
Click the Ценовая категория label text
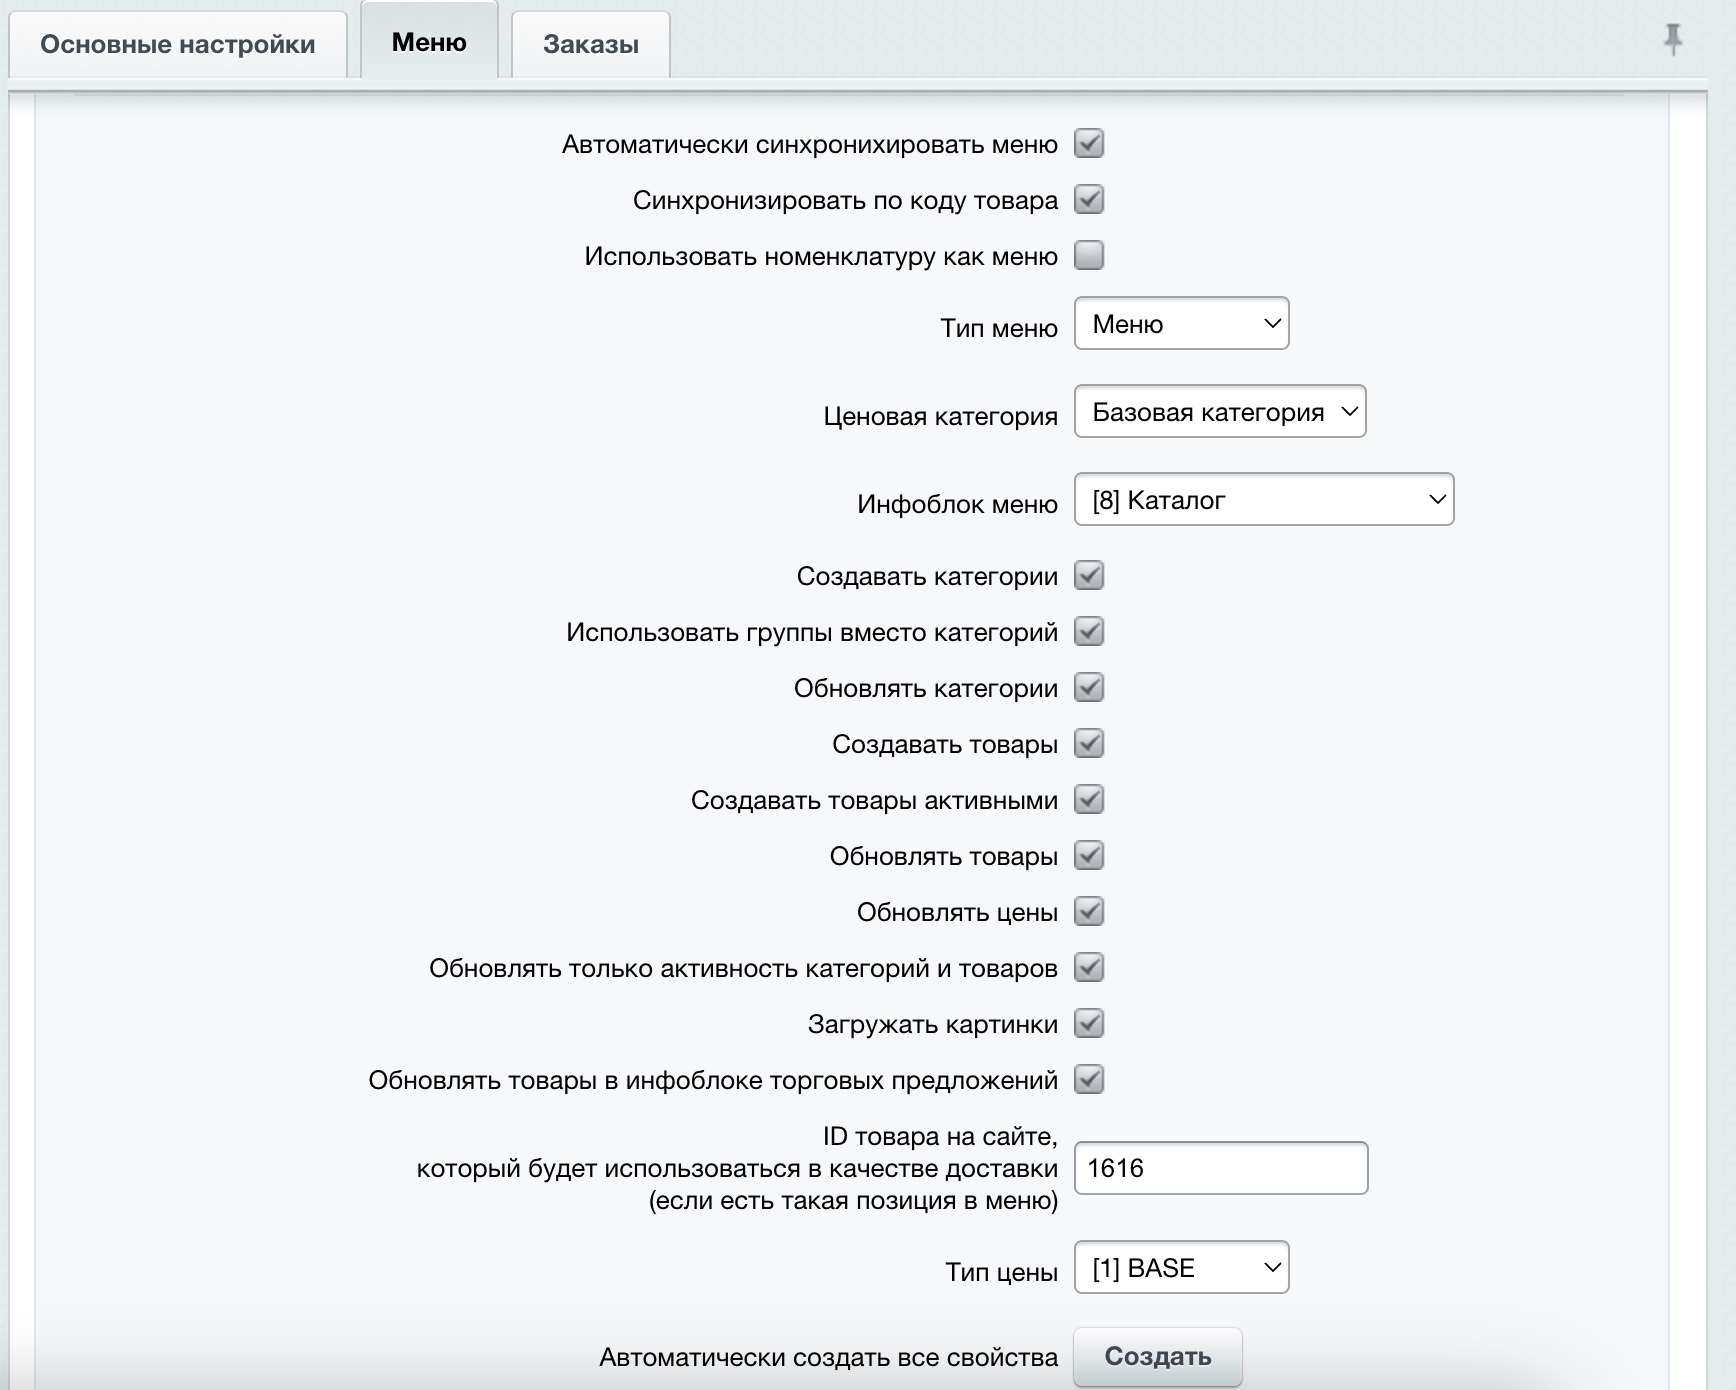point(940,417)
